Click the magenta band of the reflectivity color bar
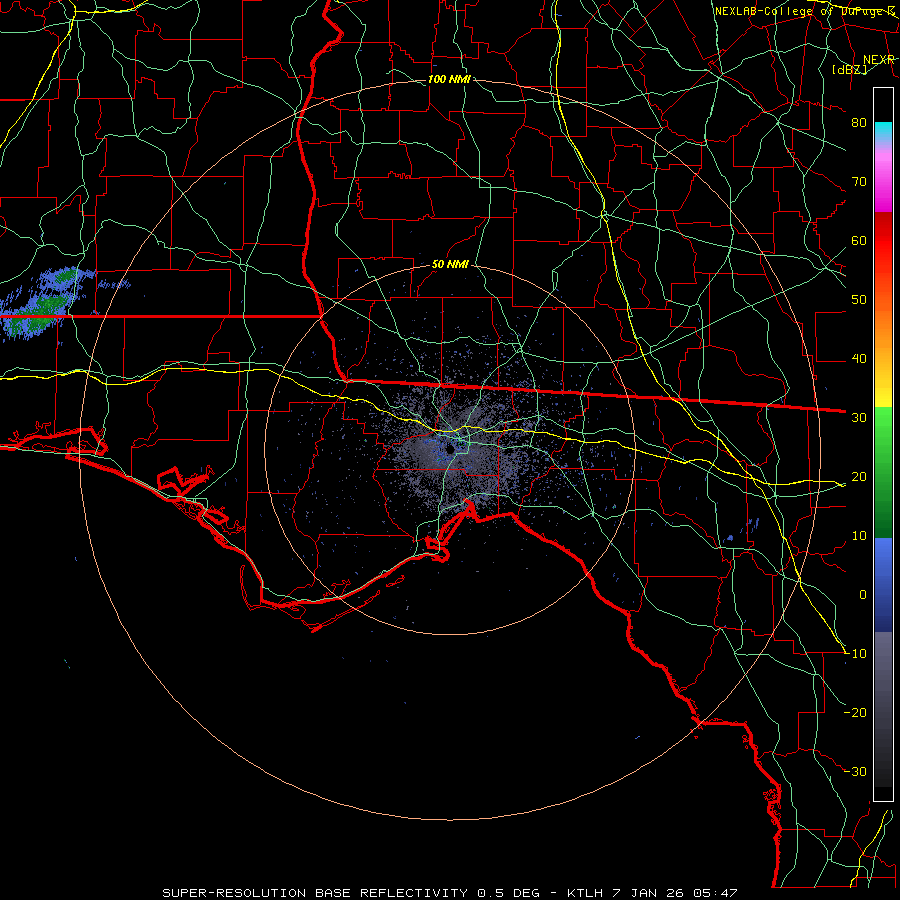This screenshot has width=900, height=900. click(x=883, y=178)
